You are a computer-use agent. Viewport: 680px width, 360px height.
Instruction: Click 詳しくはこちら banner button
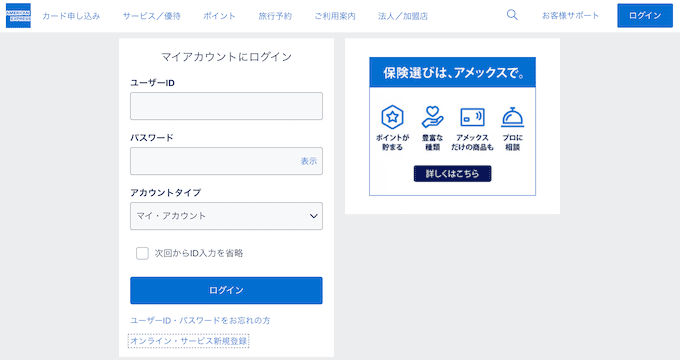pos(452,173)
